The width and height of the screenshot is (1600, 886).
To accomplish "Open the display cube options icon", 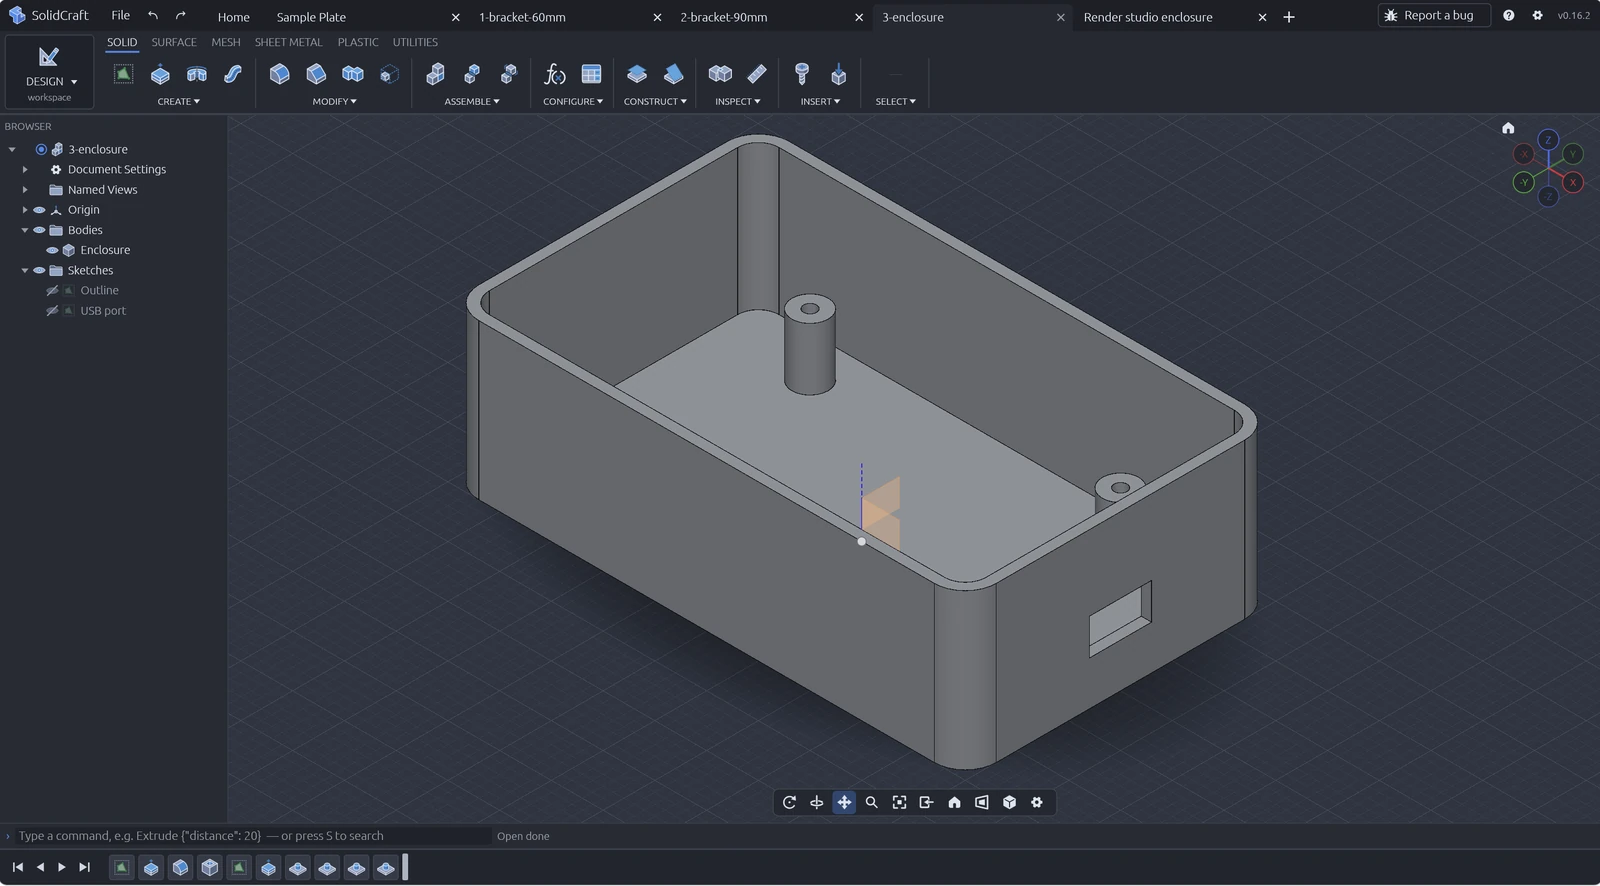I will tap(1009, 802).
